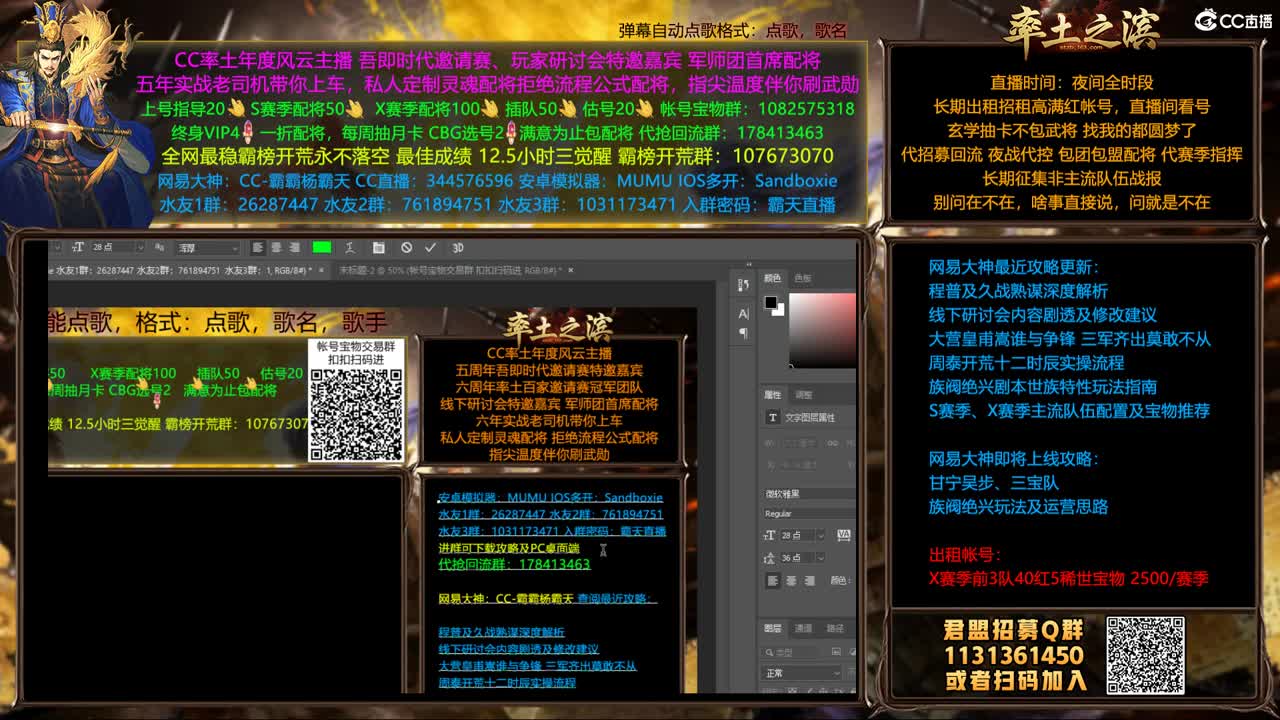Click the 直播时间：夜间全时段 text
The height and width of the screenshot is (720, 1280).
(1071, 83)
